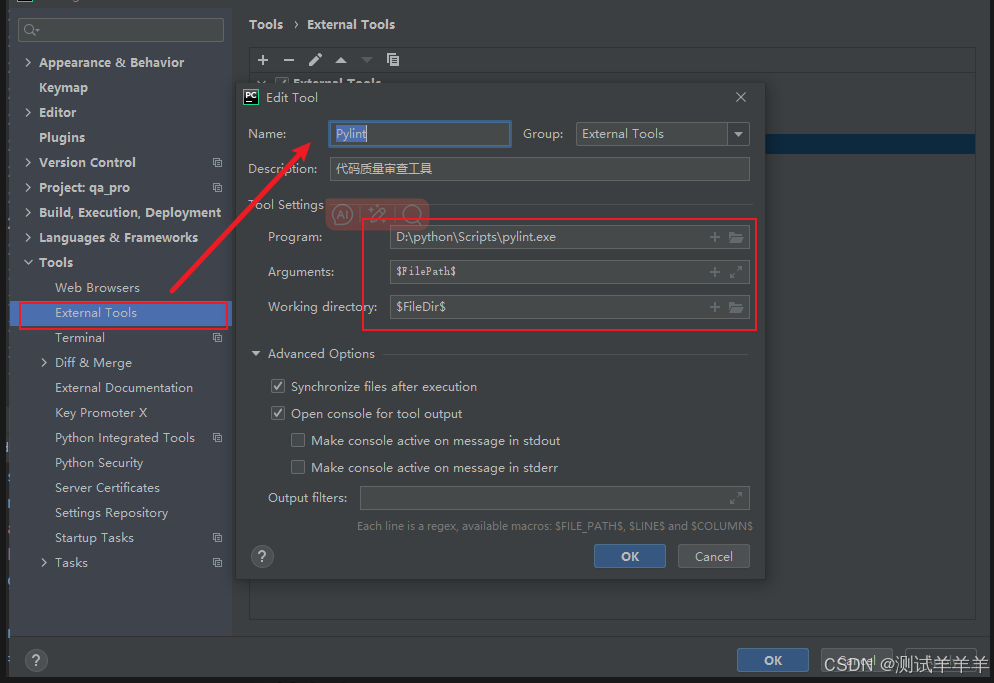
Task: Click magic wand icon in floating overlay
Action: 377,214
